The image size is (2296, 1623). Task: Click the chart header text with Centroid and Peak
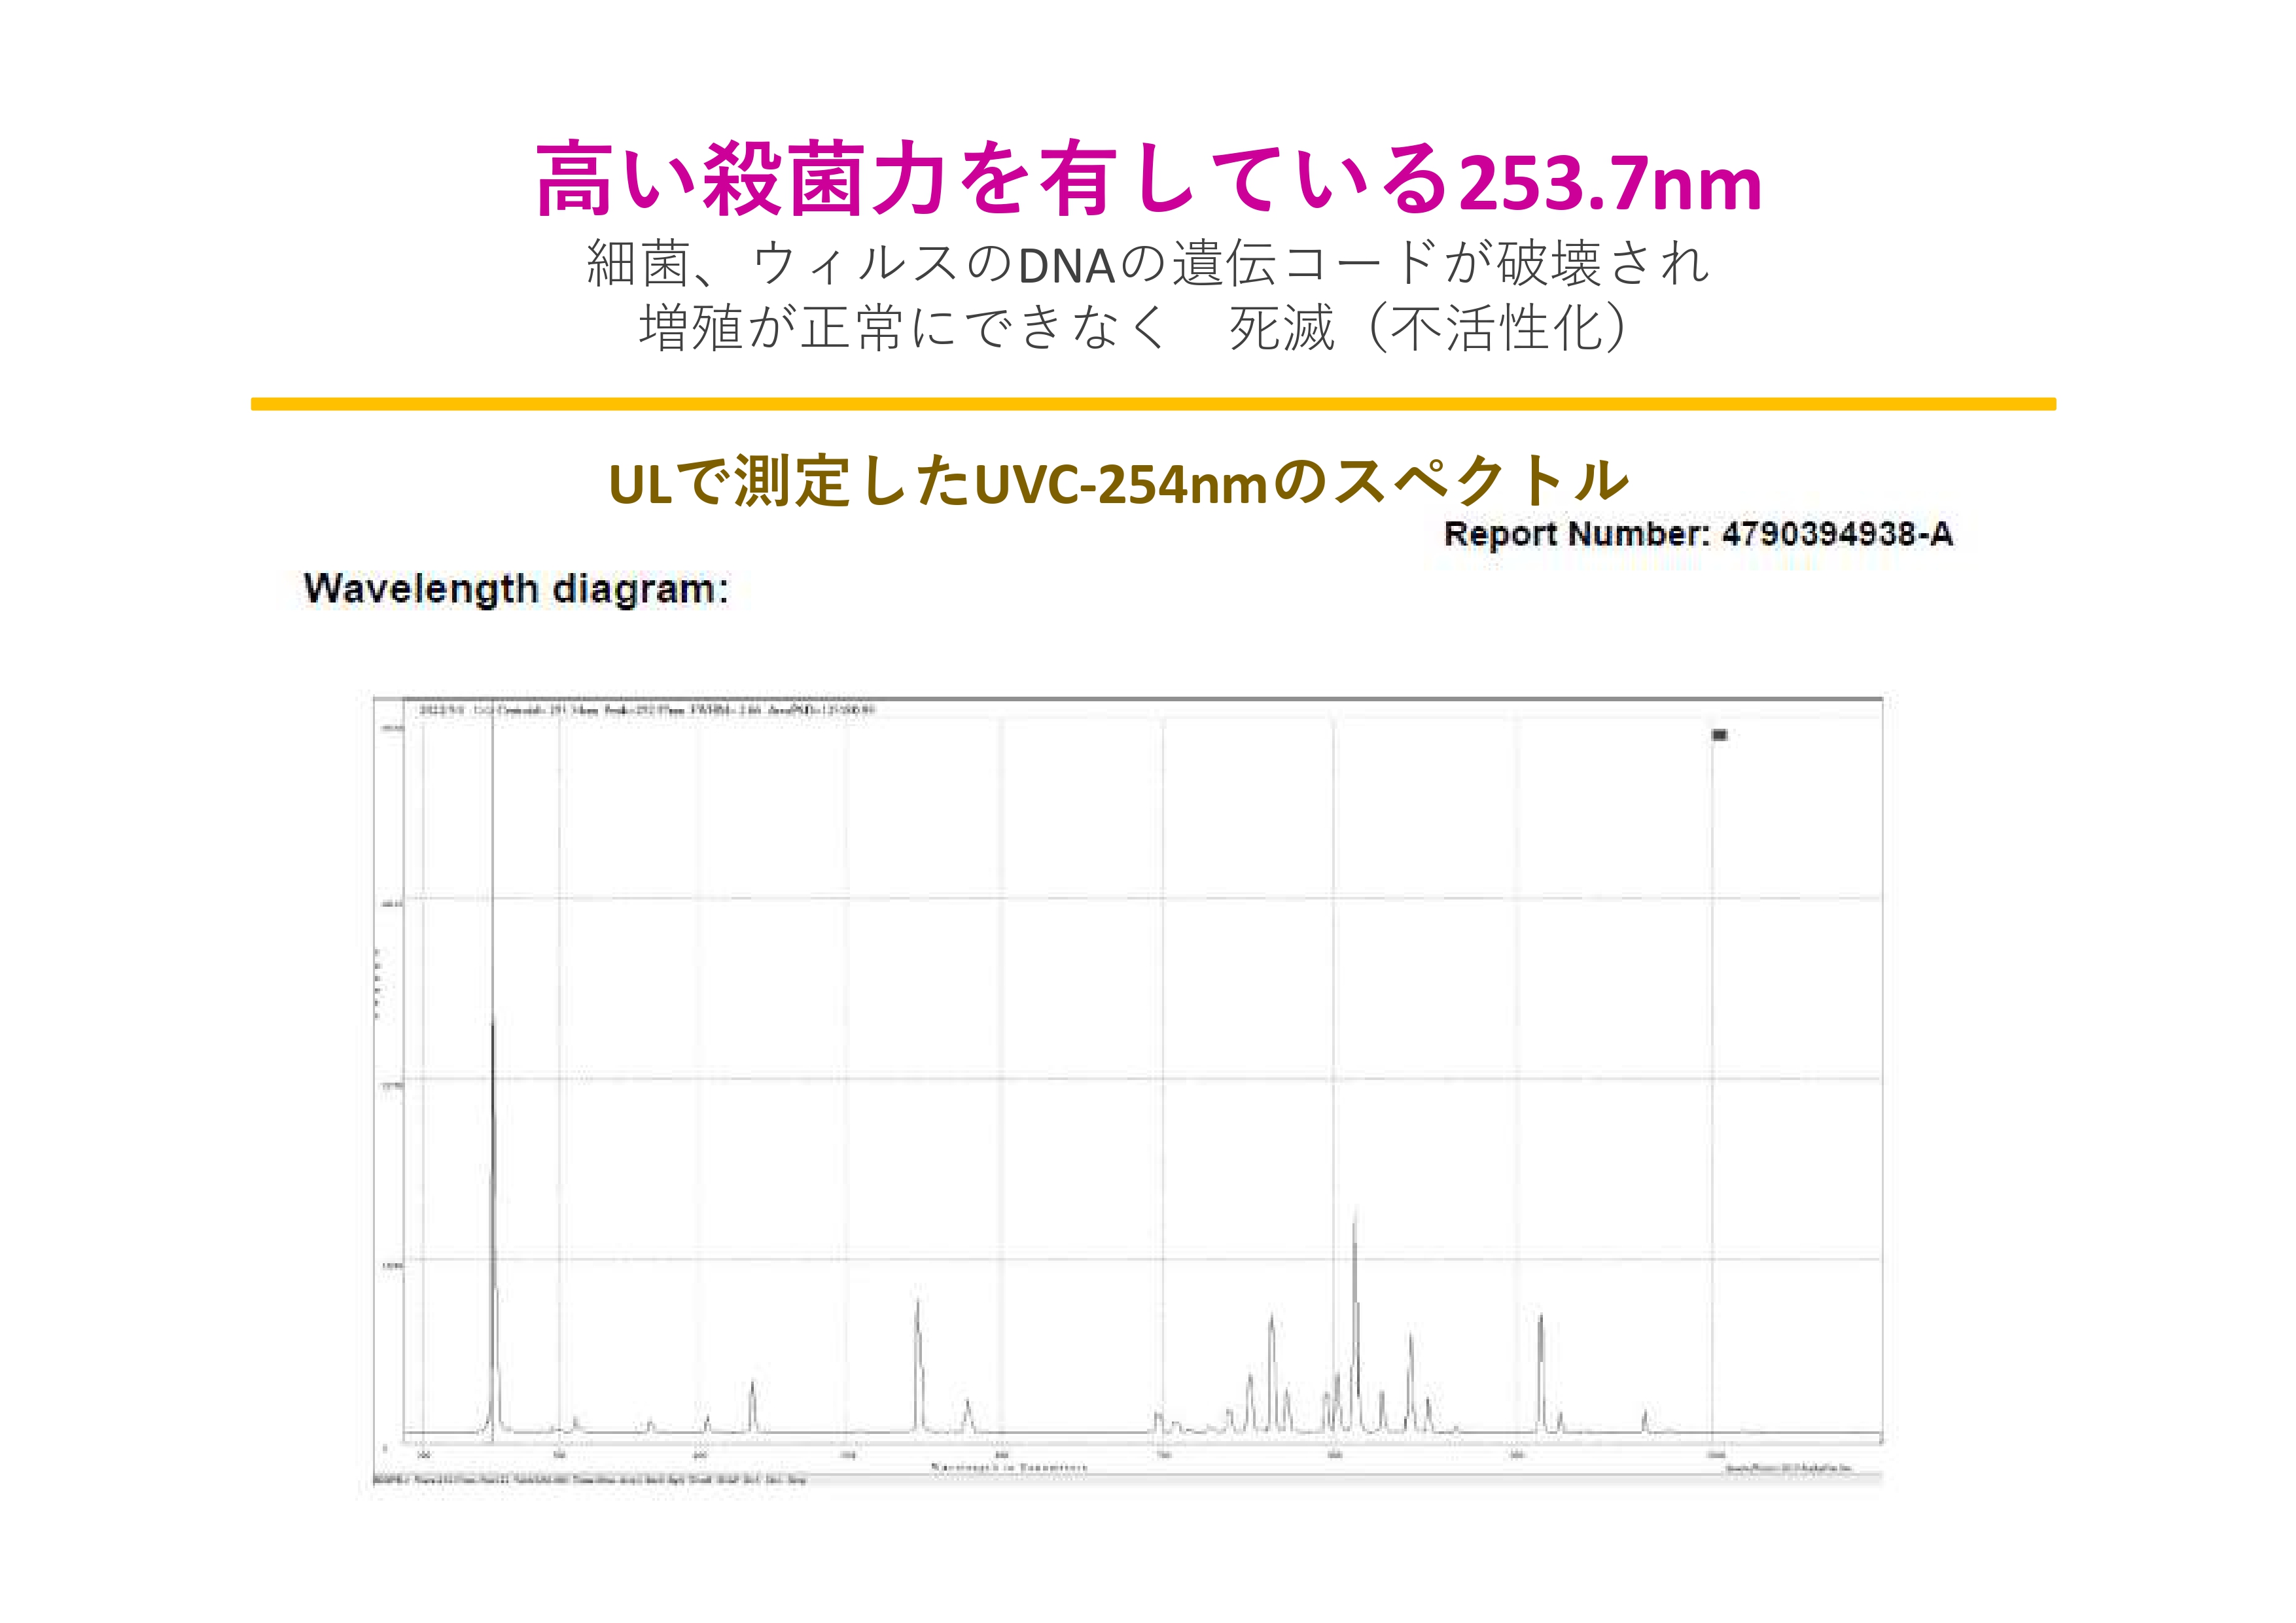(647, 710)
